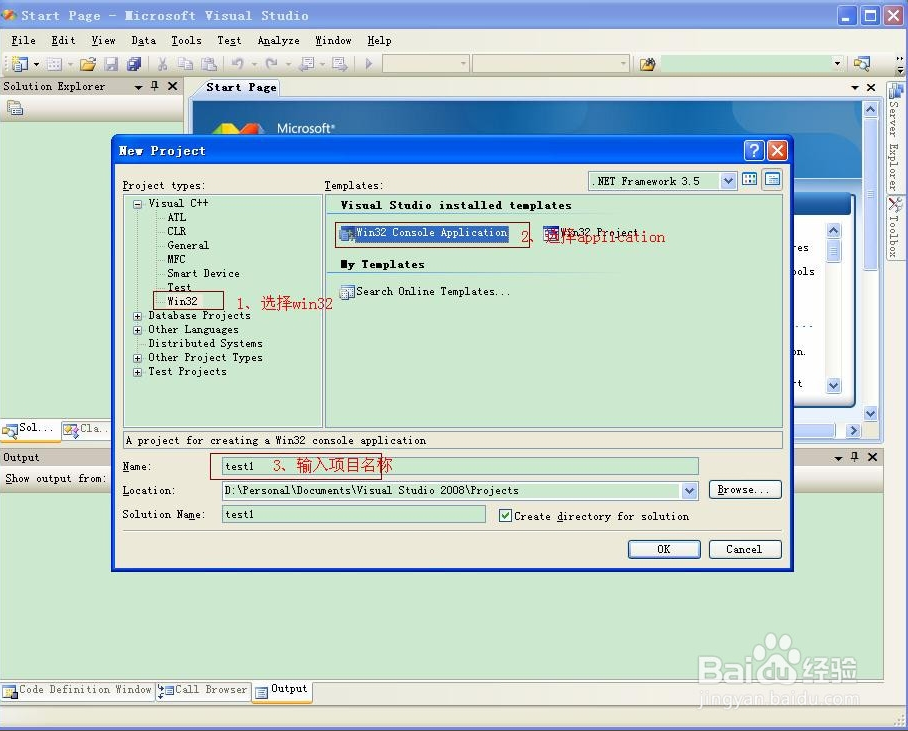Click the Redo arrow icon
The width and height of the screenshot is (908, 731).
pyautogui.click(x=271, y=63)
